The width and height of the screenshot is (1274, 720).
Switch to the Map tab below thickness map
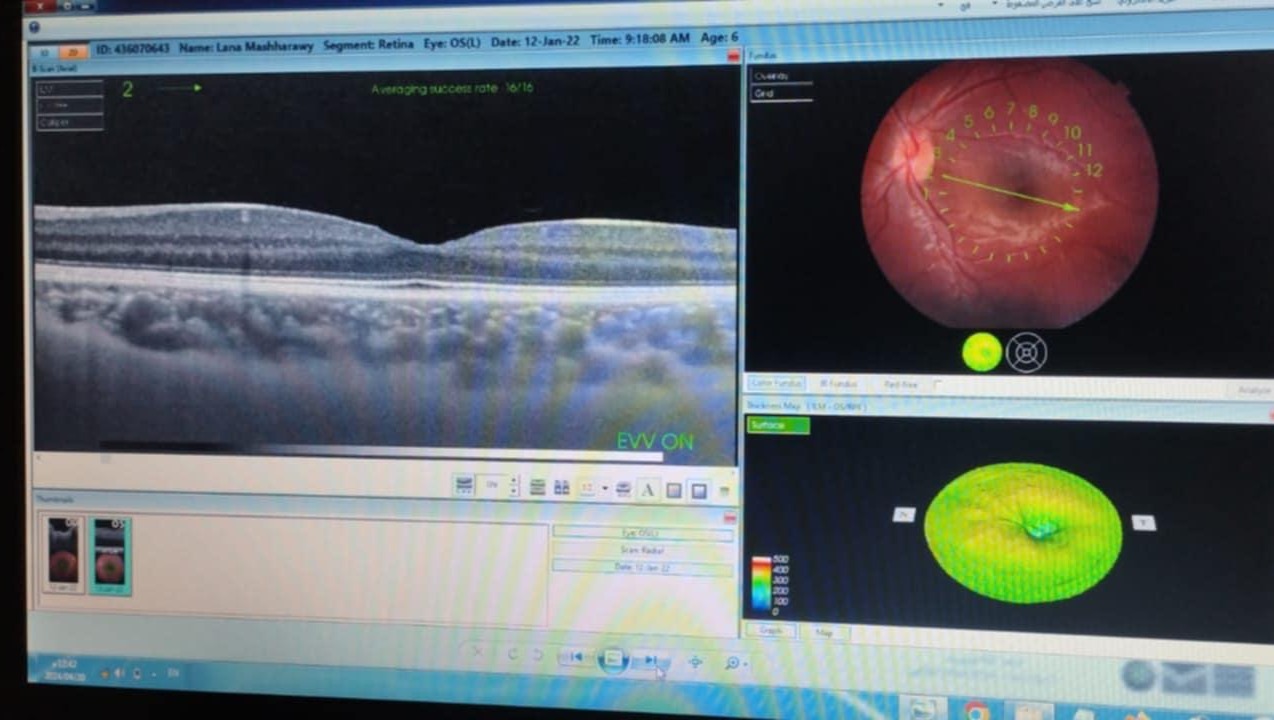coord(824,631)
